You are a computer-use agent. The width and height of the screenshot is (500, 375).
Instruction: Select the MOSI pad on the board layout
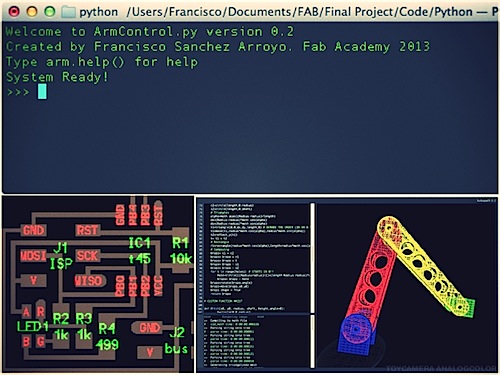point(33,256)
